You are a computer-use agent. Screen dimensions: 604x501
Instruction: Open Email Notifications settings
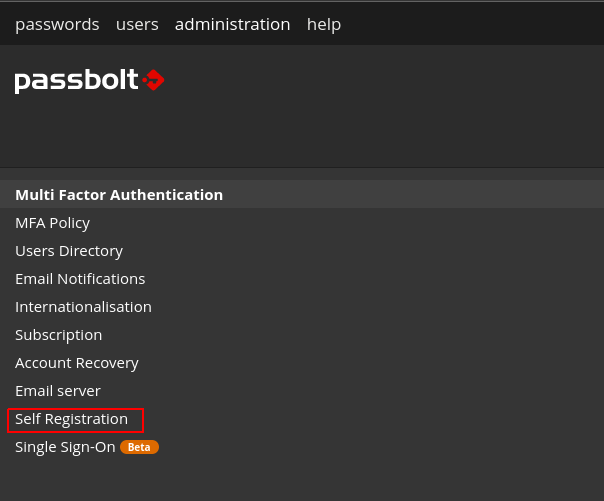click(x=80, y=279)
